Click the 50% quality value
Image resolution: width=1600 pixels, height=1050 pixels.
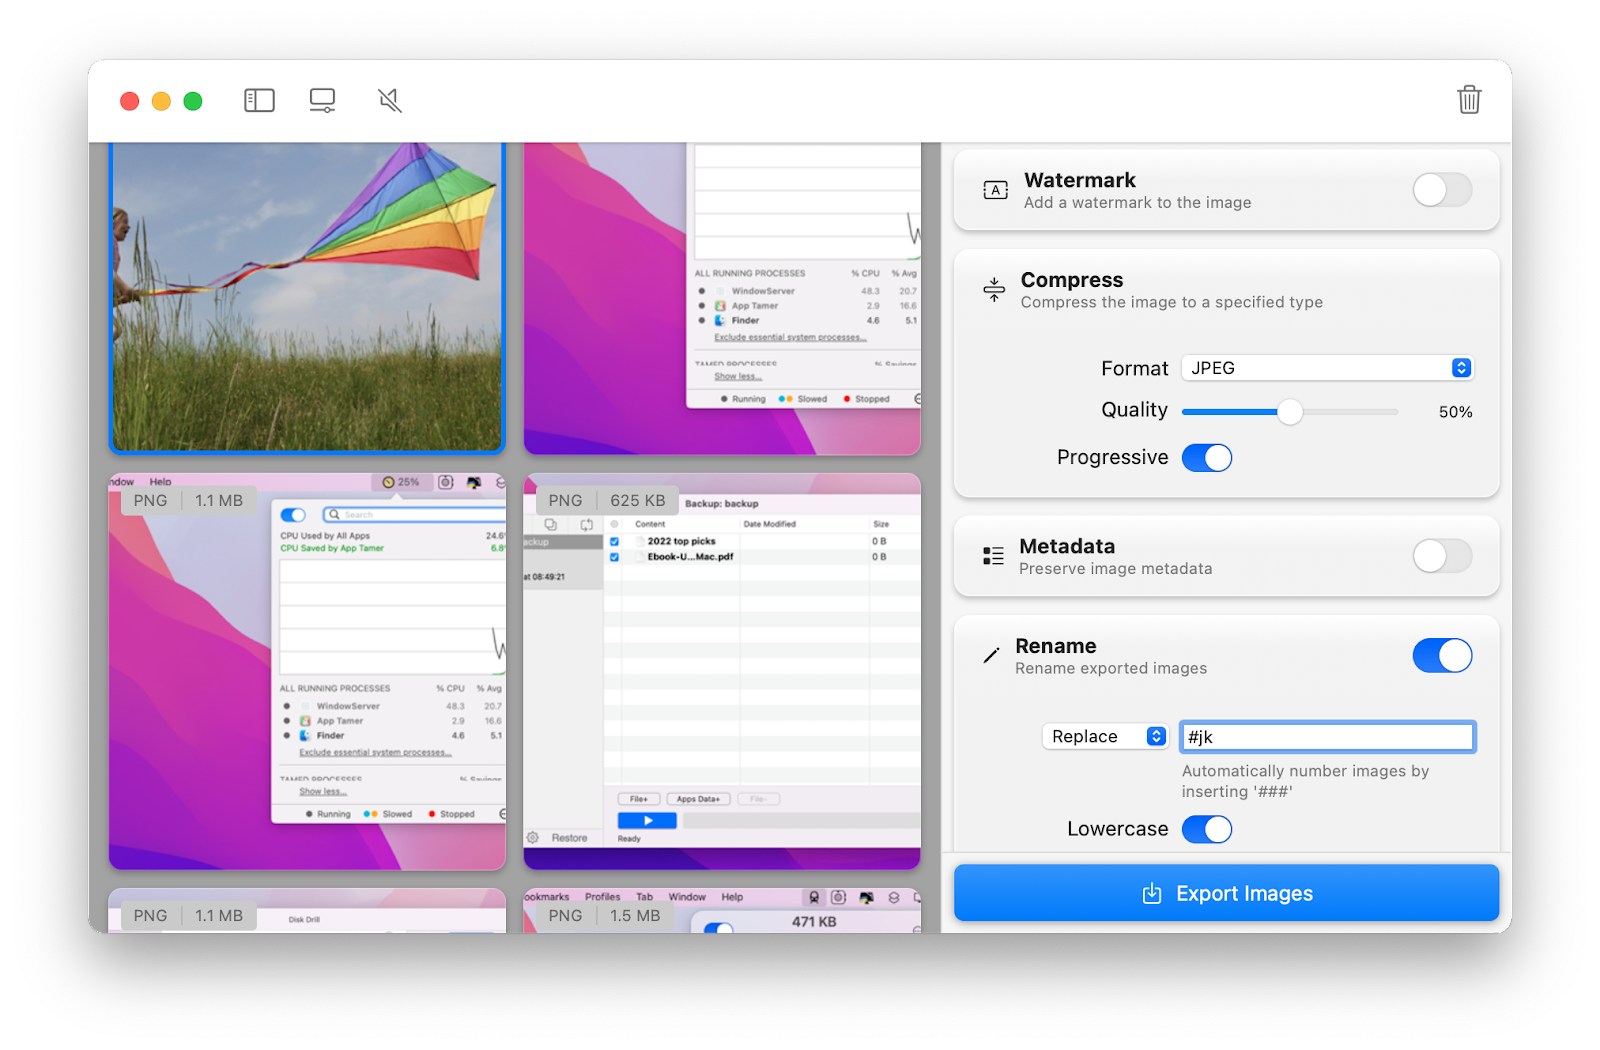pyautogui.click(x=1455, y=412)
